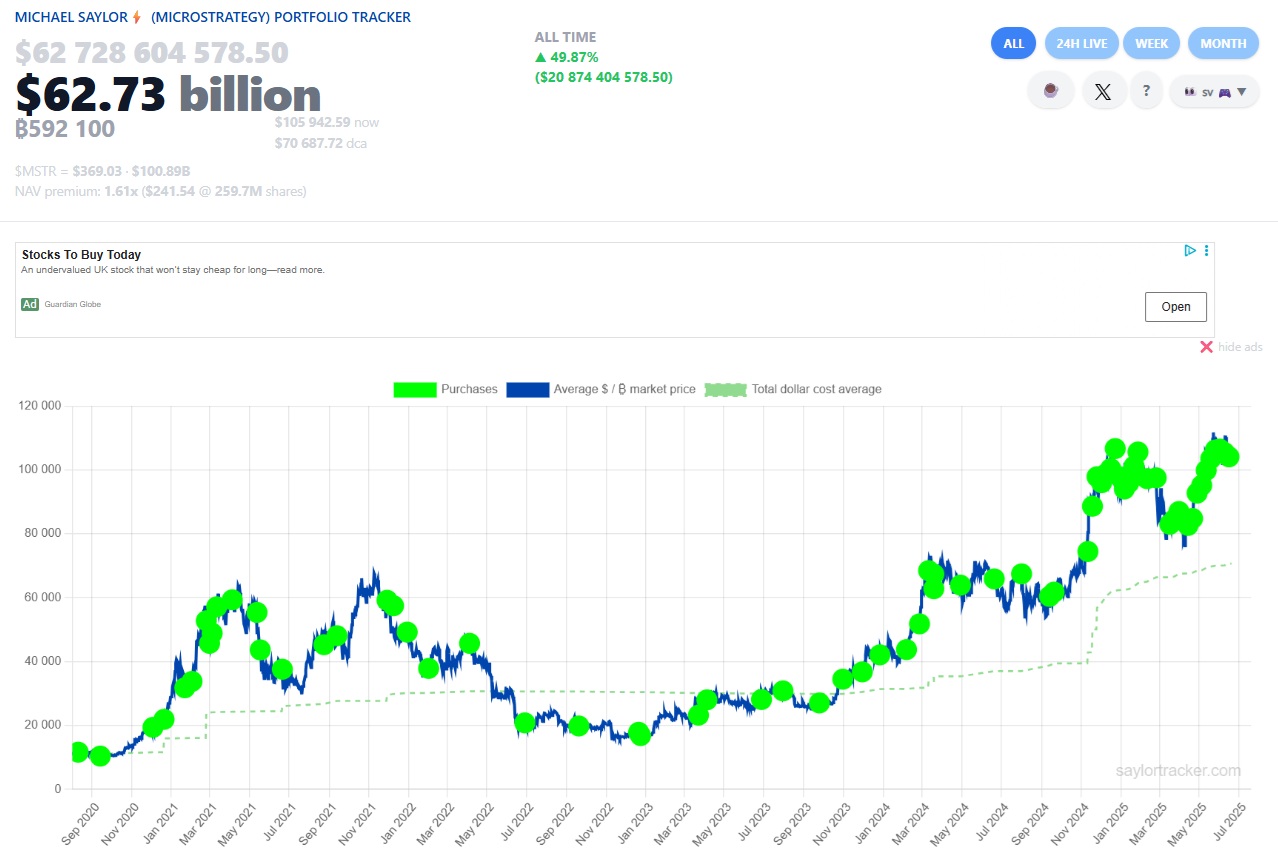Click the pink X beside hide ads

[1206, 347]
